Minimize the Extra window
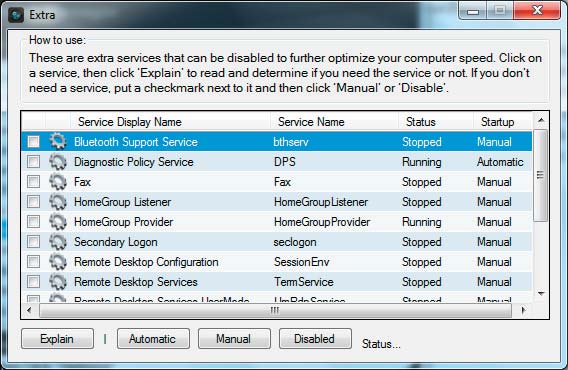 [473, 11]
